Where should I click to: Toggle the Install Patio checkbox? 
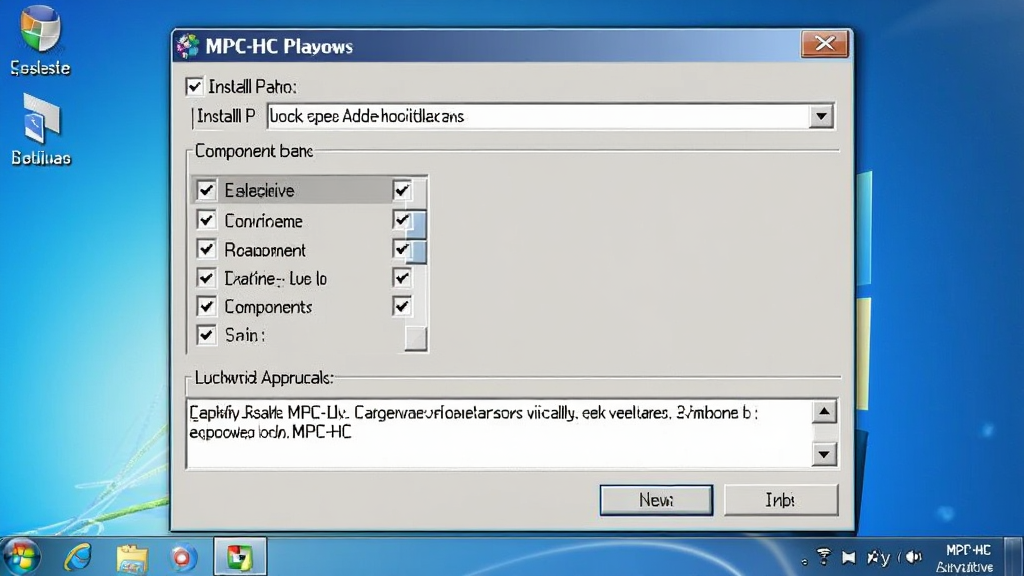194,86
